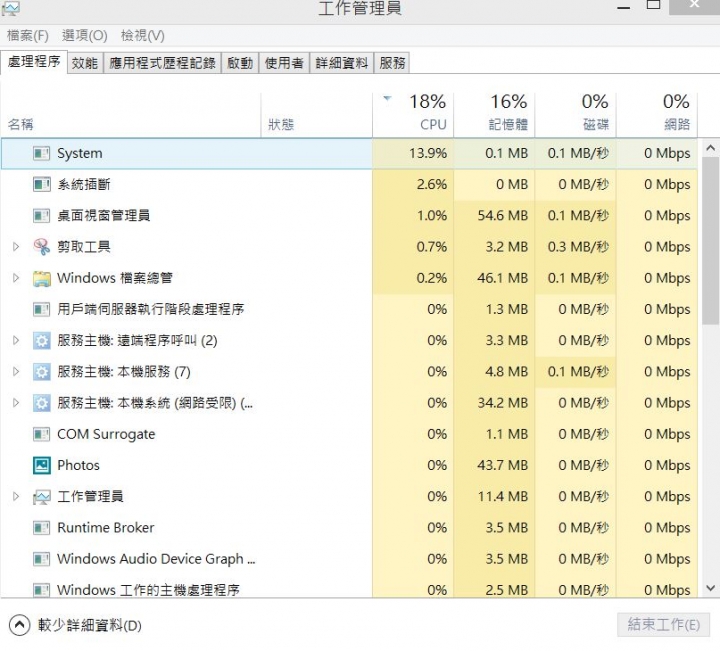720x651 pixels.
Task: Expand 服務主機: 本機服務 (7) group
Action: [16, 372]
